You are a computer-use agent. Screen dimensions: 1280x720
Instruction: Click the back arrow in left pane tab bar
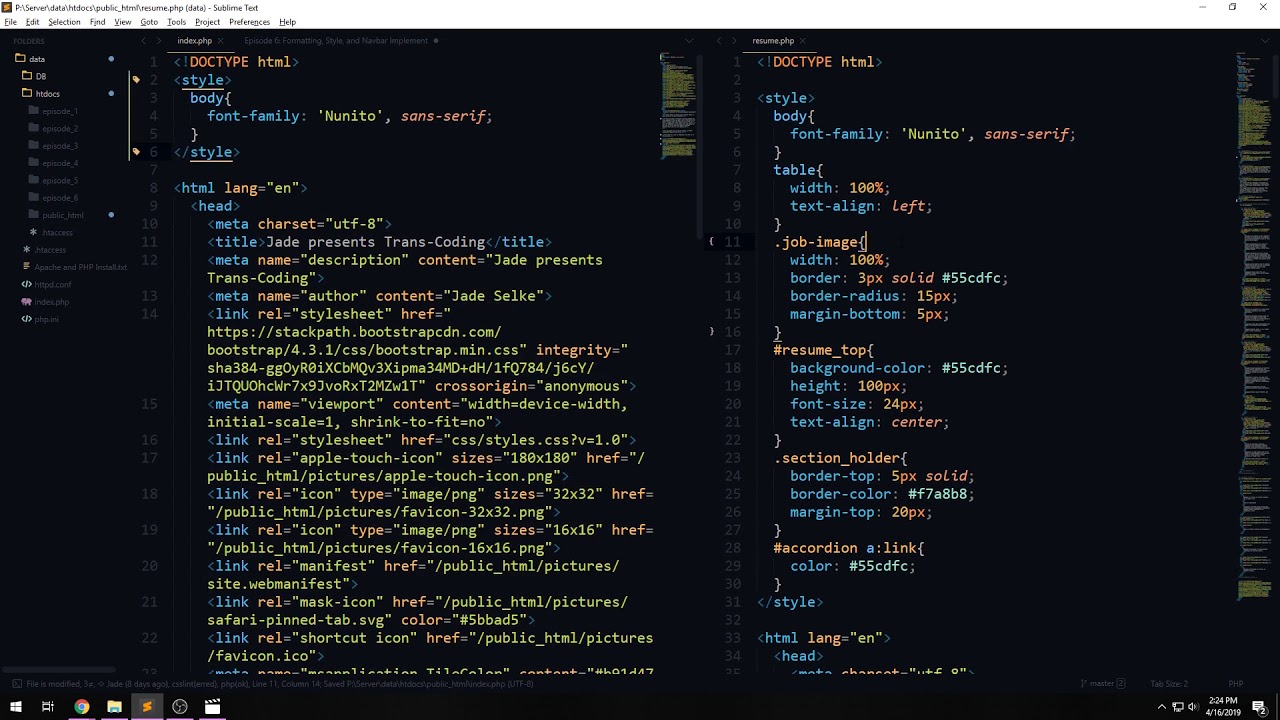pyautogui.click(x=143, y=41)
